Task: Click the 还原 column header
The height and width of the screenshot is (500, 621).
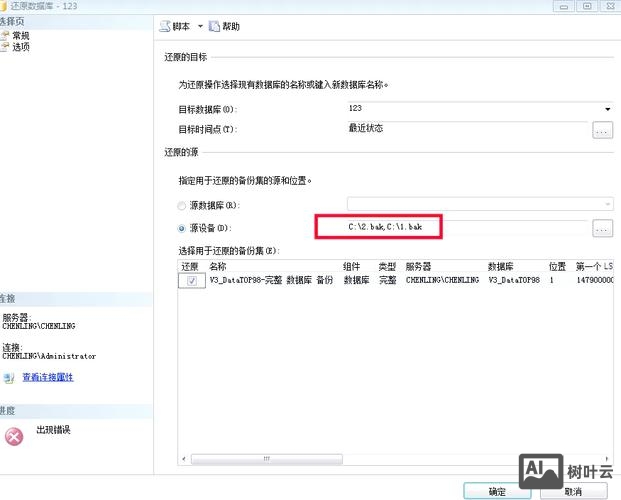Action: (192, 267)
